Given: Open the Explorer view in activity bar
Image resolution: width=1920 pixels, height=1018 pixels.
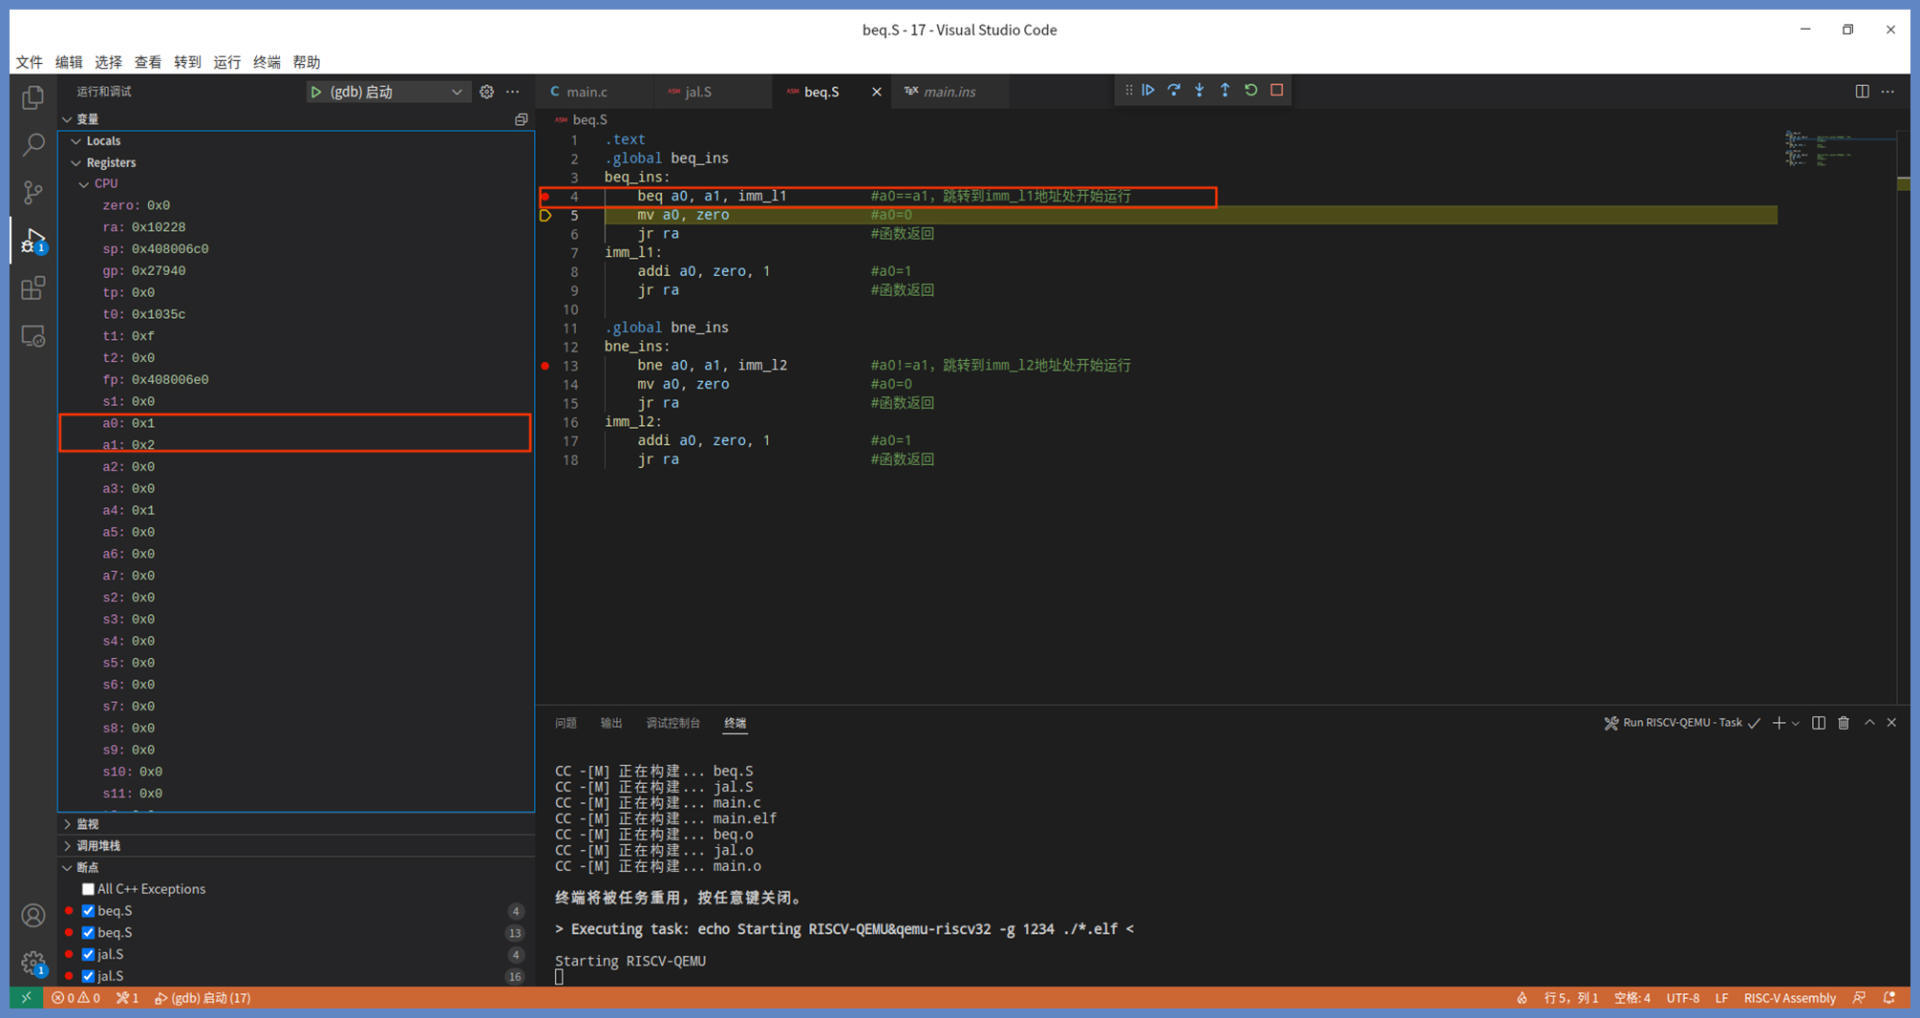Looking at the screenshot, I should [33, 97].
